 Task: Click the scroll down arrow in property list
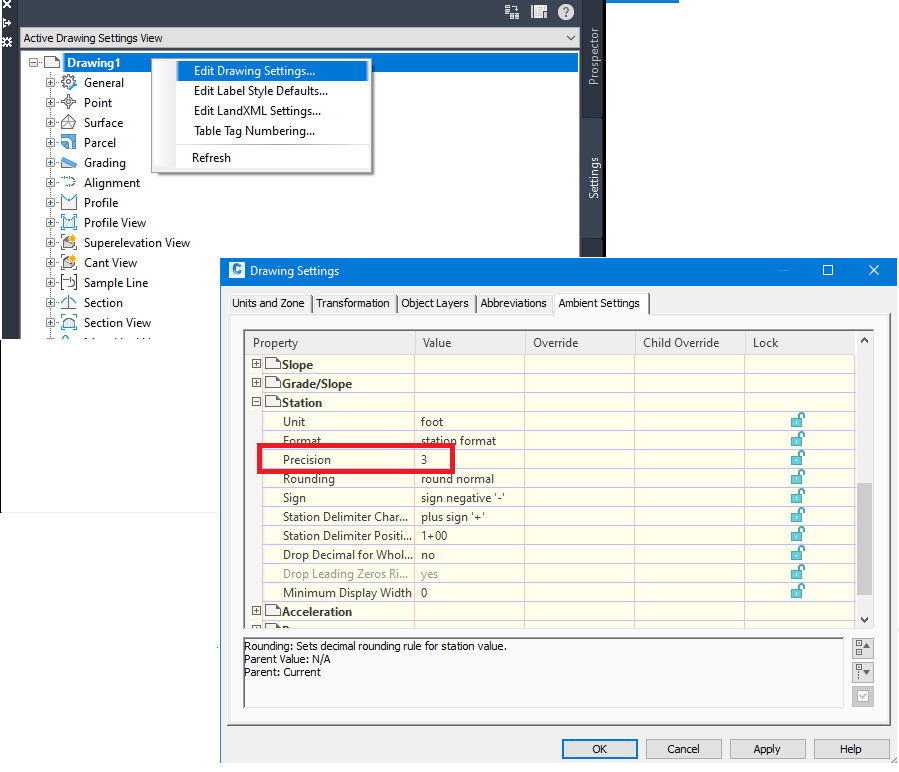(865, 619)
